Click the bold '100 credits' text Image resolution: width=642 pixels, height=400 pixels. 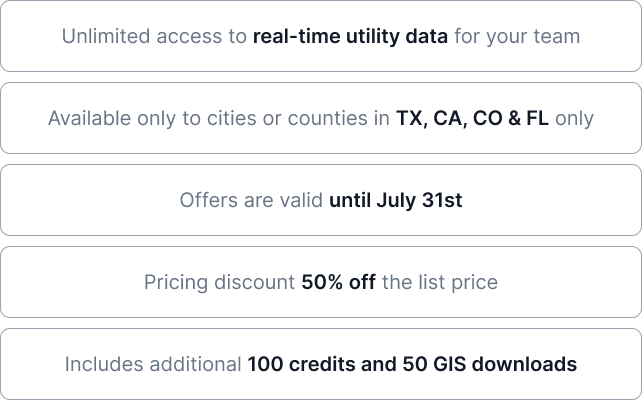tap(301, 364)
